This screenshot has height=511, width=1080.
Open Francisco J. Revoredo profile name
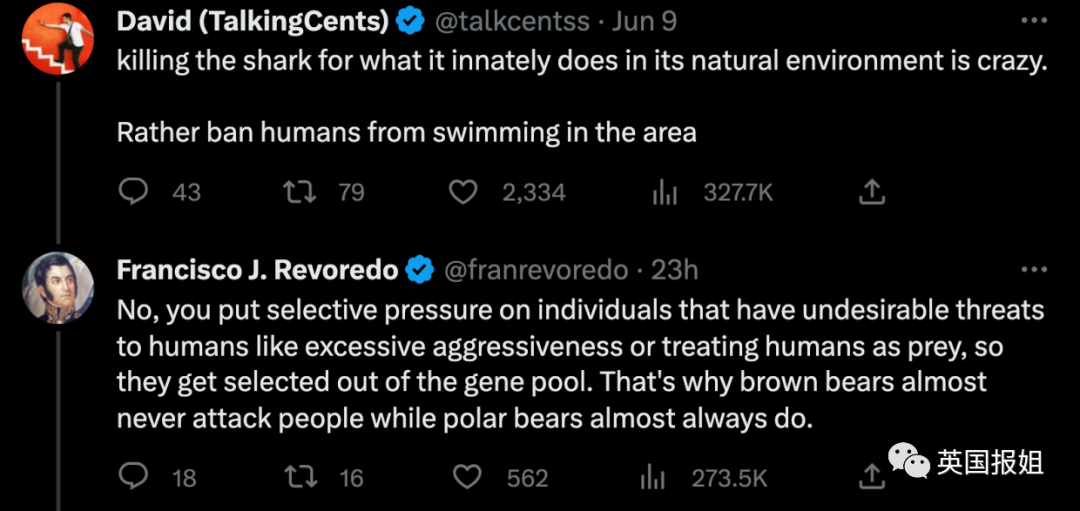tap(257, 269)
